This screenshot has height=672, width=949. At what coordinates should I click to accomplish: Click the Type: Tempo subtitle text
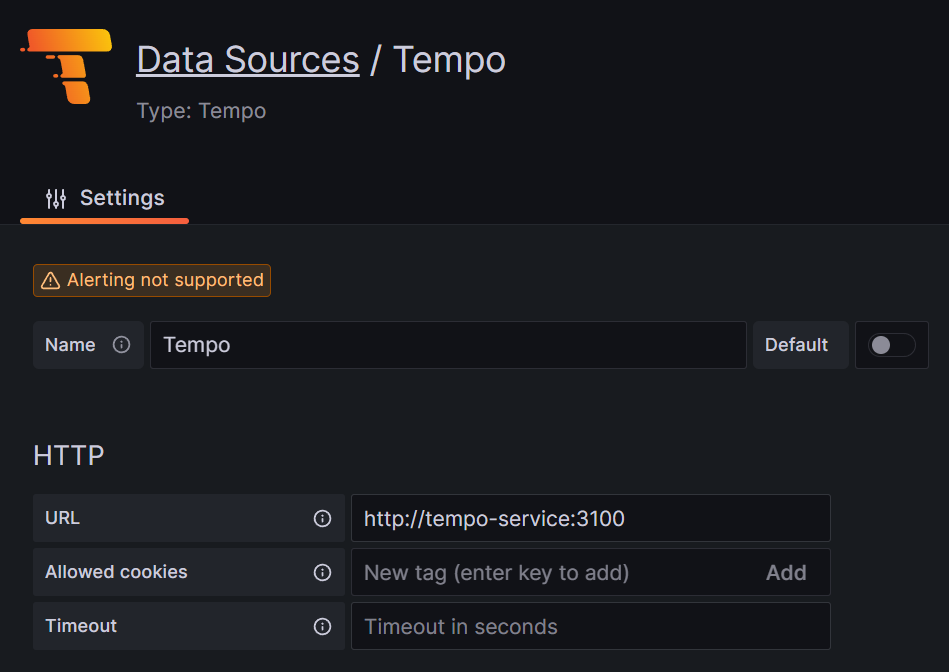coord(201,111)
